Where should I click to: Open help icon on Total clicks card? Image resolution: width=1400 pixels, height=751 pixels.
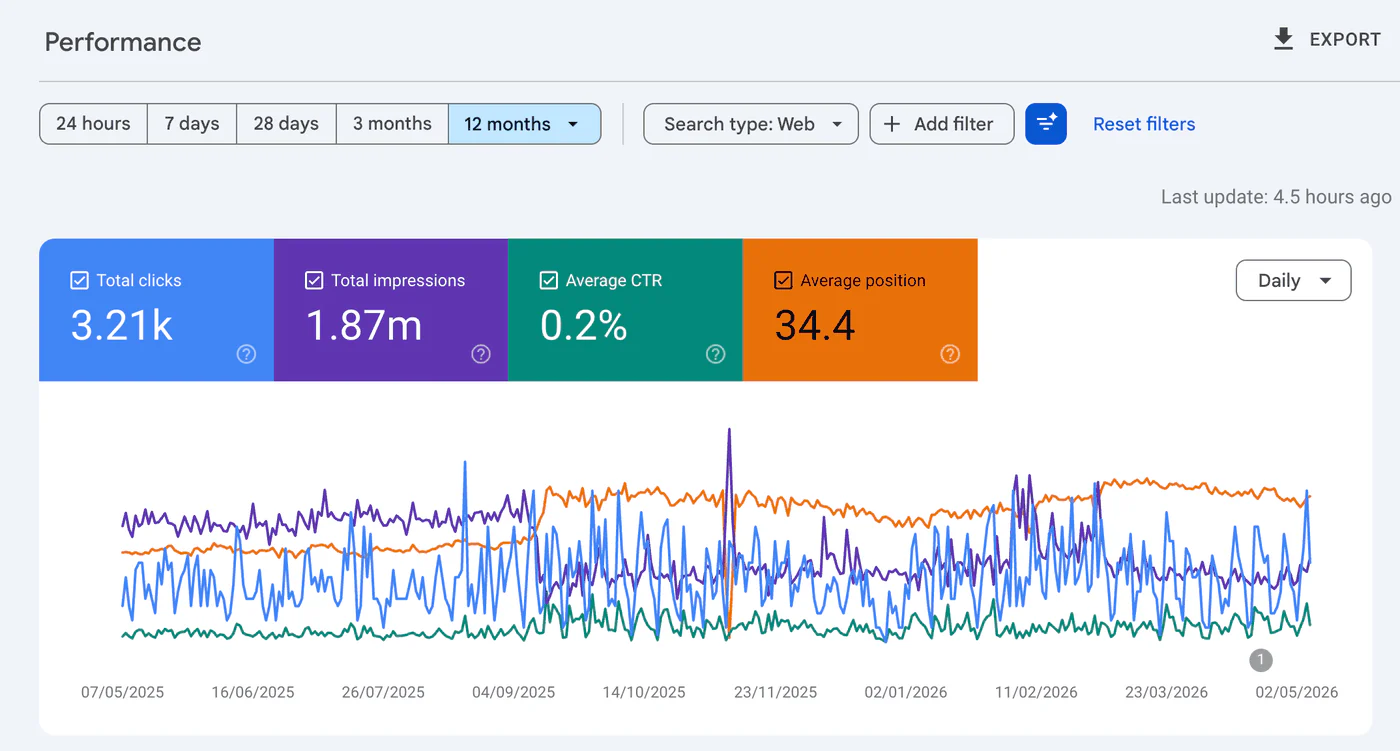coord(246,354)
